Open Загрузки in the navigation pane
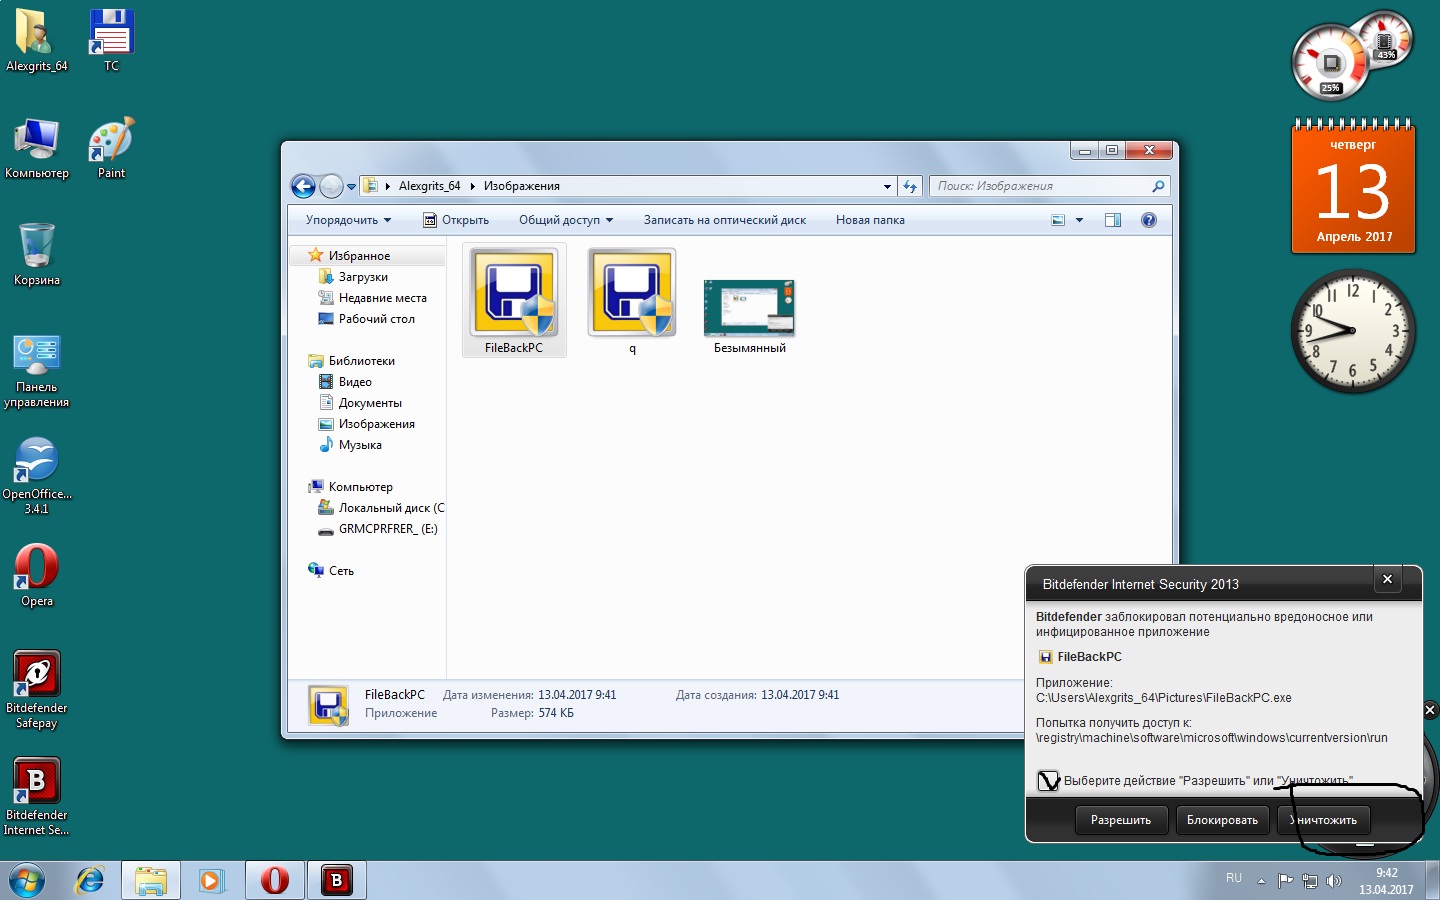The height and width of the screenshot is (900, 1440). [x=353, y=277]
